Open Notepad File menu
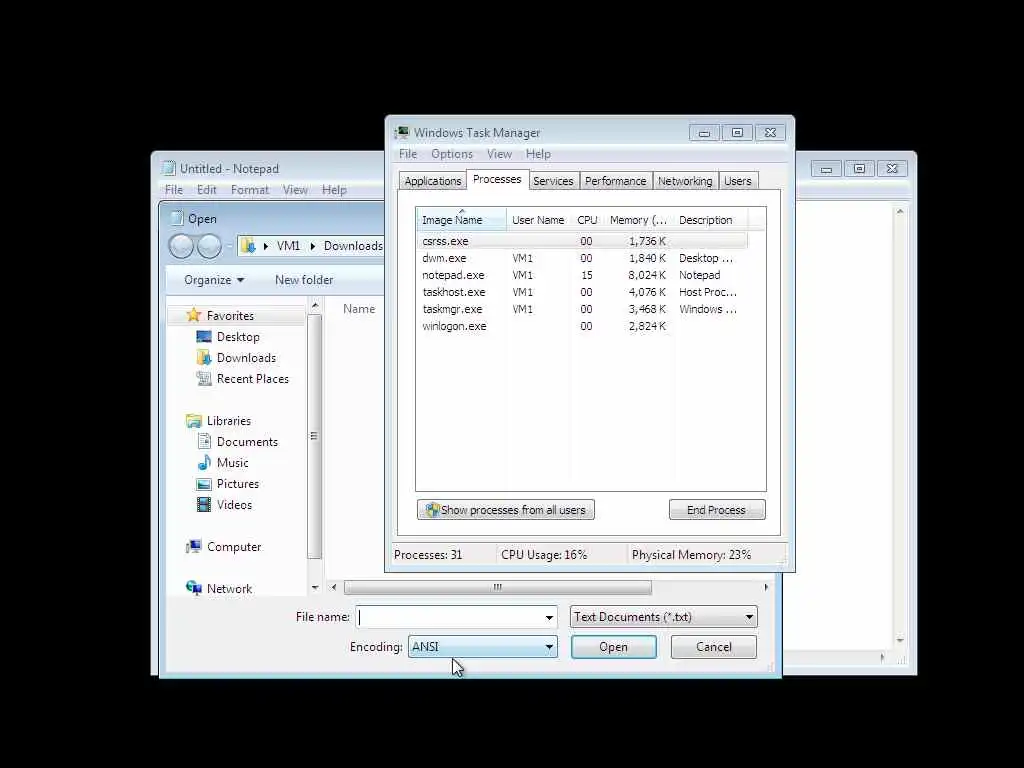1024x768 pixels. click(174, 190)
